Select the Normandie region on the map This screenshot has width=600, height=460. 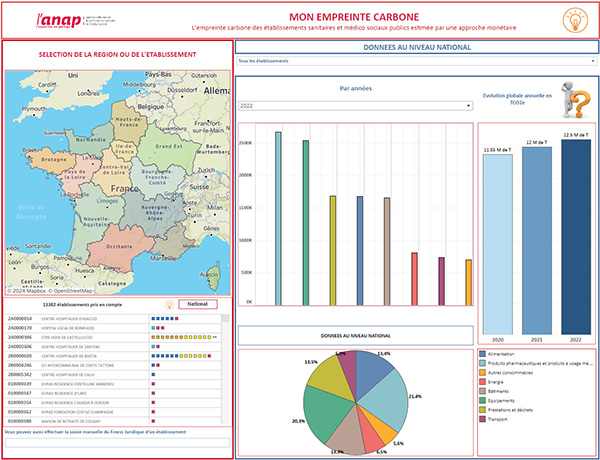tap(91, 139)
